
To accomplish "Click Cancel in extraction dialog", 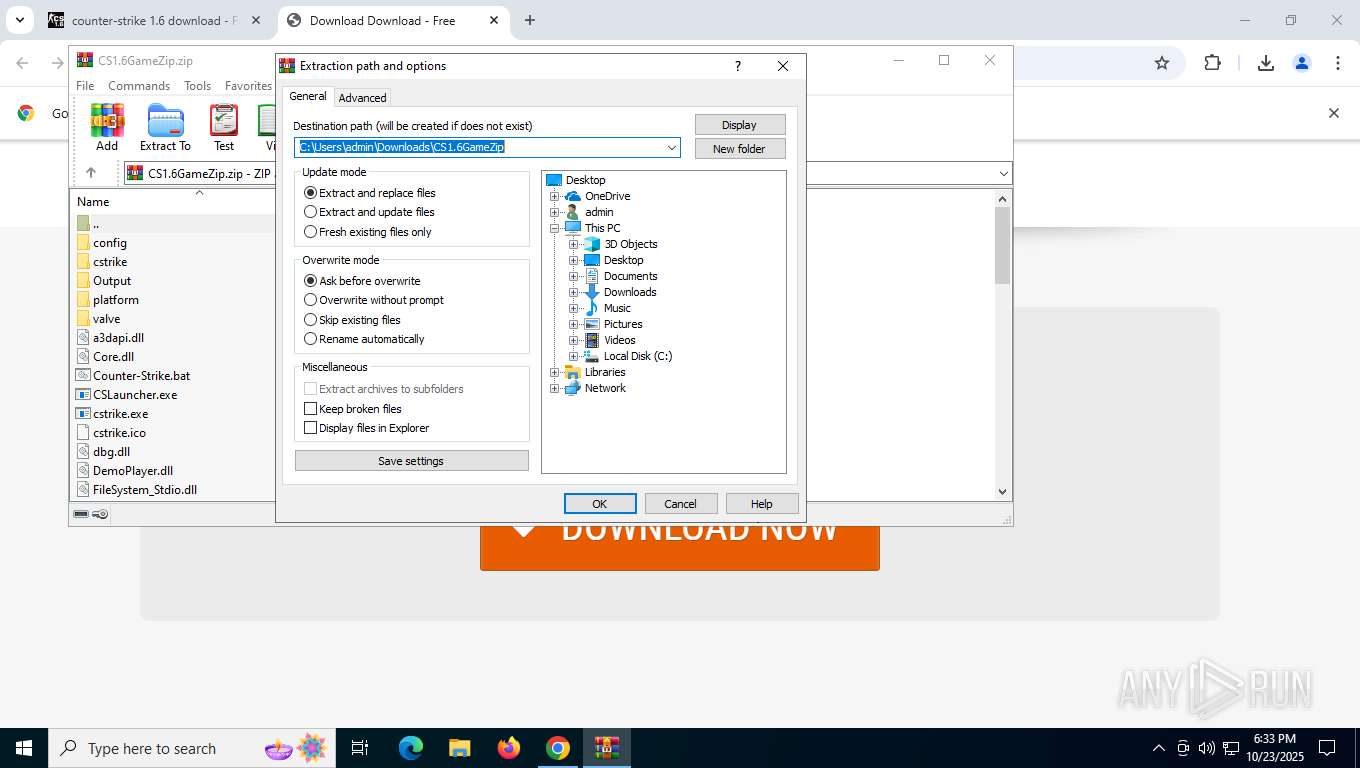I will click(681, 504).
